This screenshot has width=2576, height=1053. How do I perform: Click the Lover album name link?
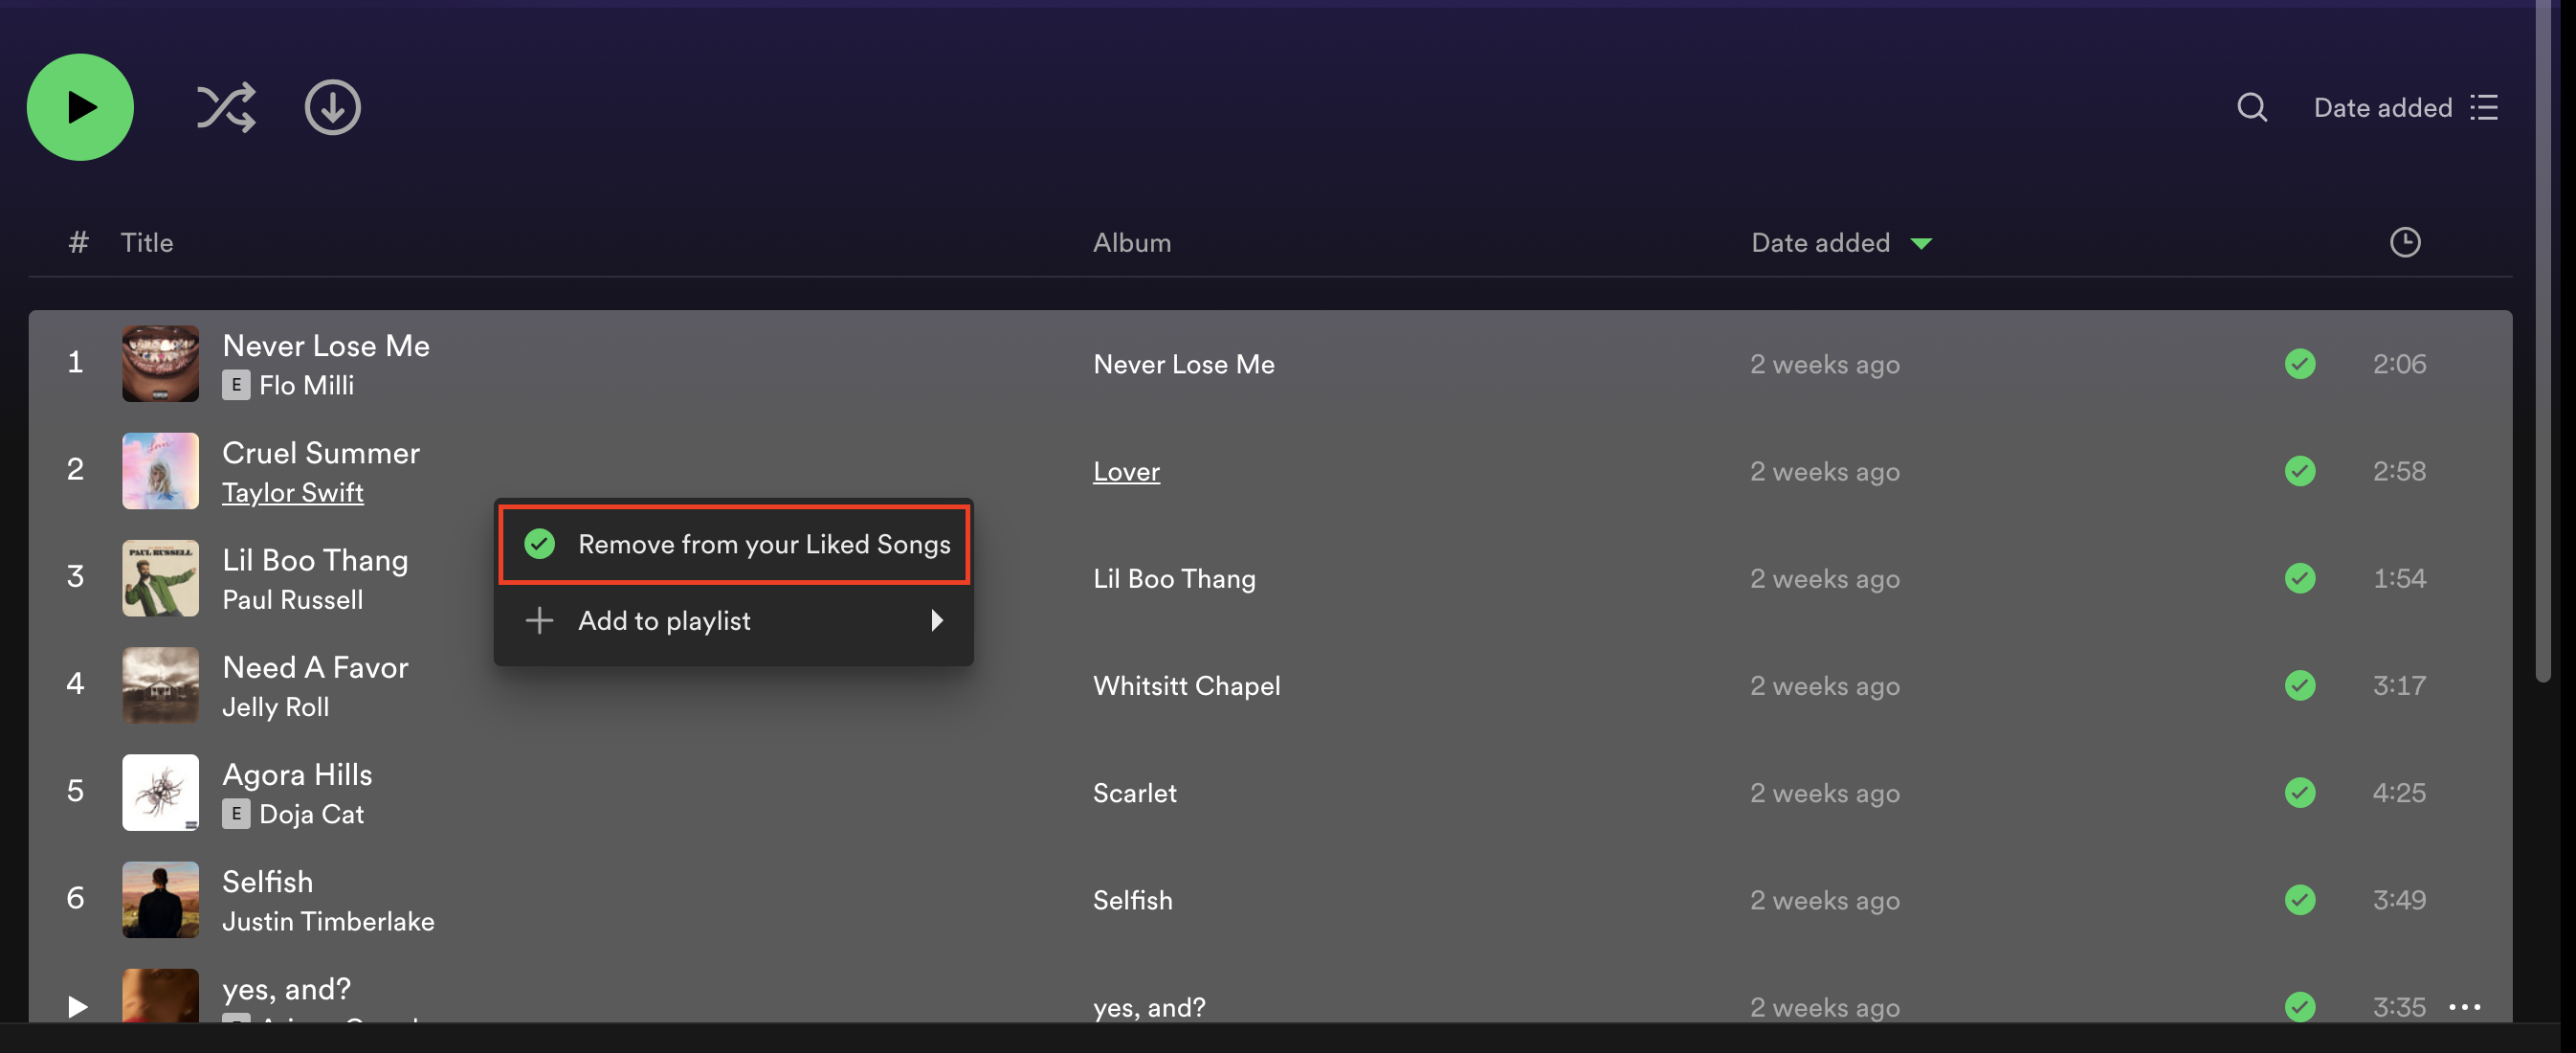1125,470
